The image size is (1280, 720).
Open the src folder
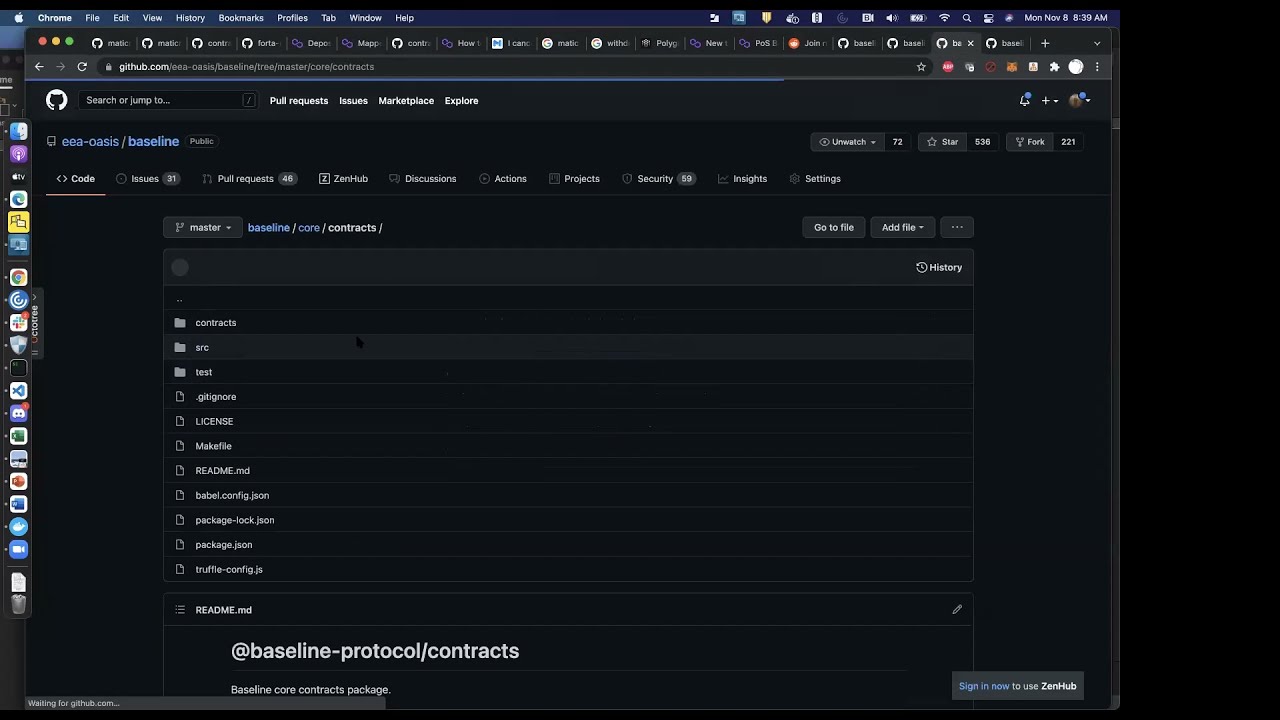pos(202,347)
